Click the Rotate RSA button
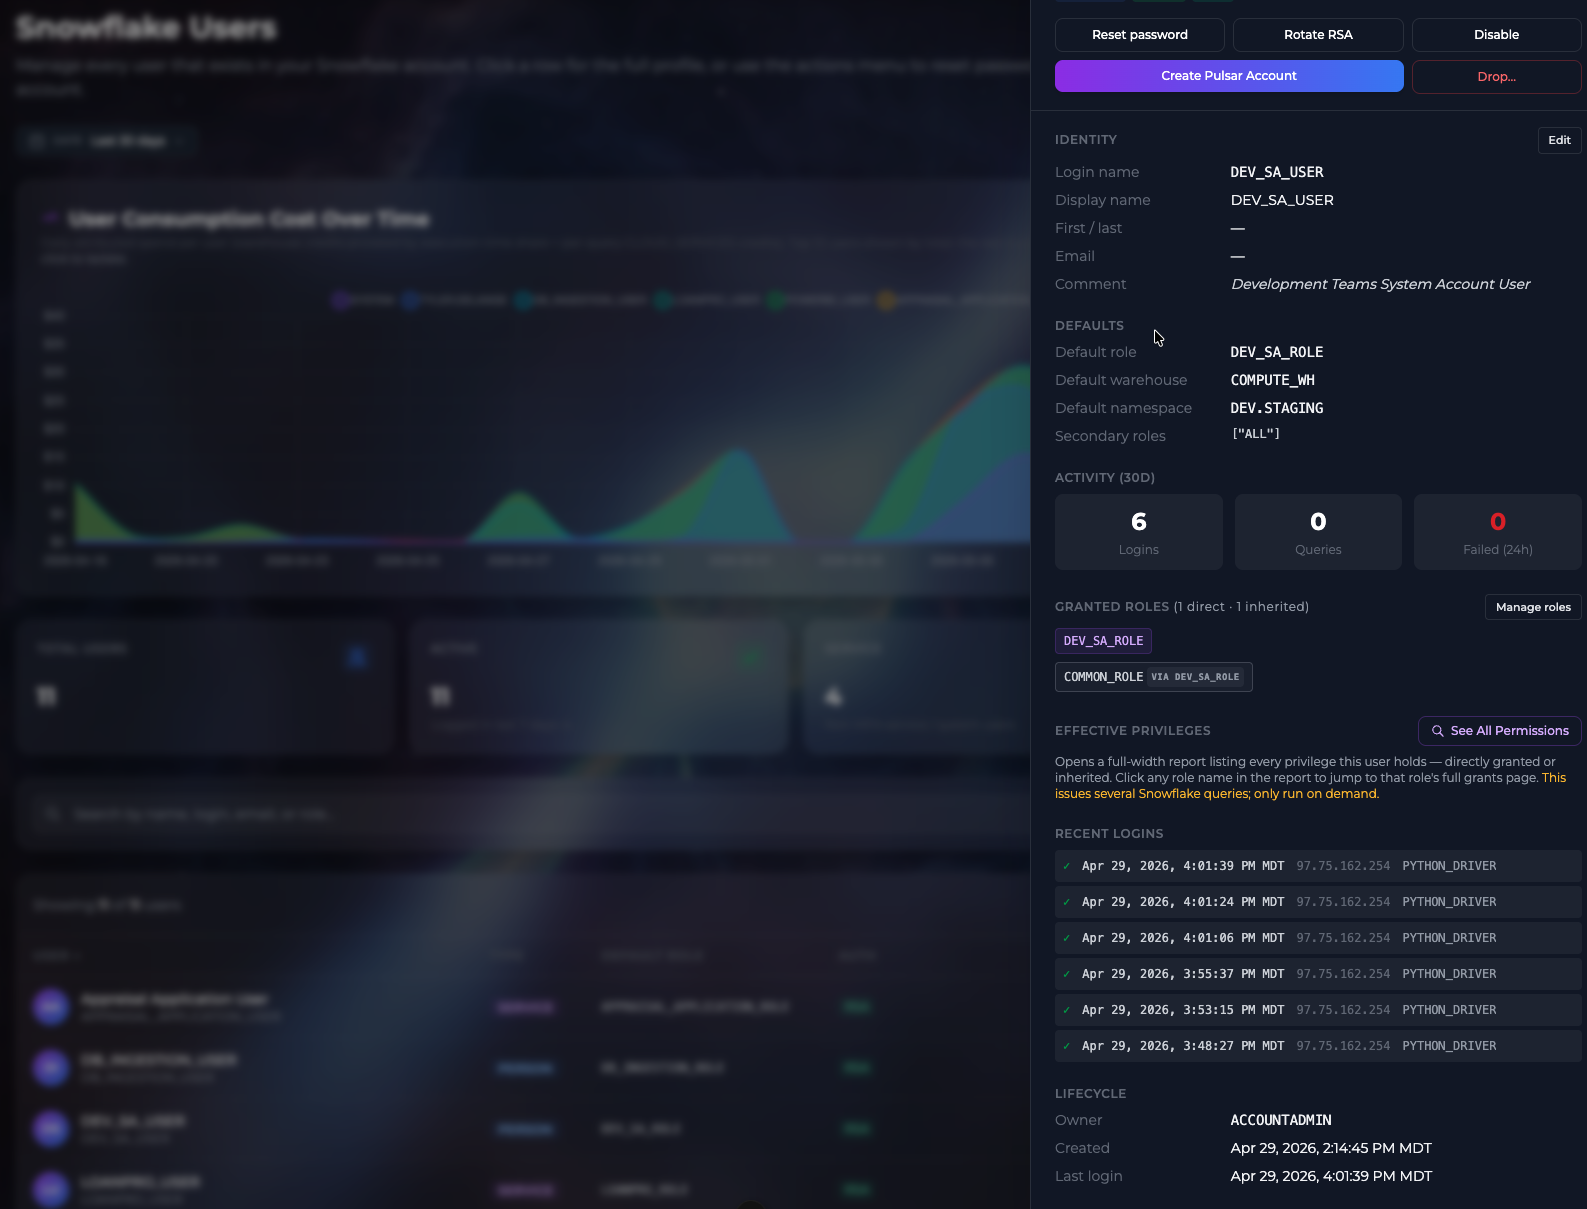The image size is (1587, 1209). 1318,35
